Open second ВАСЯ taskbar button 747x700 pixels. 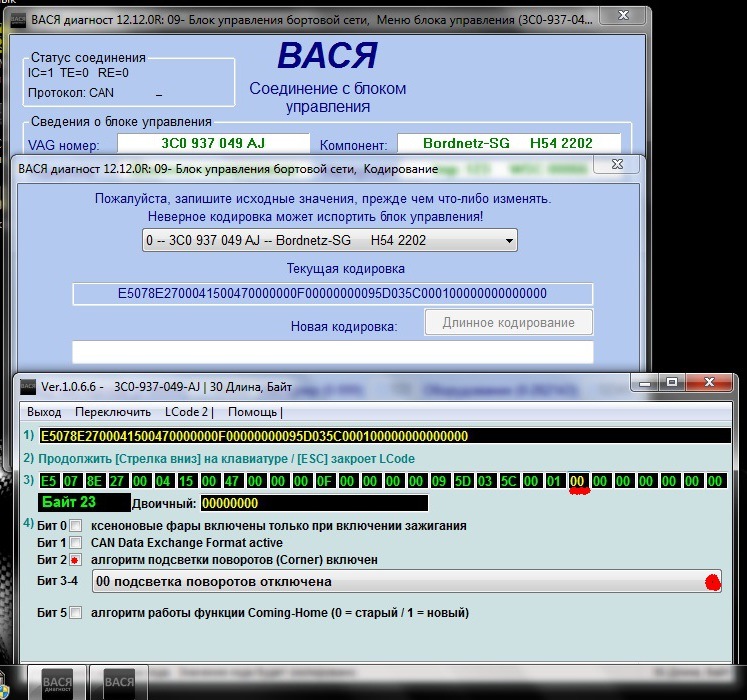point(119,683)
